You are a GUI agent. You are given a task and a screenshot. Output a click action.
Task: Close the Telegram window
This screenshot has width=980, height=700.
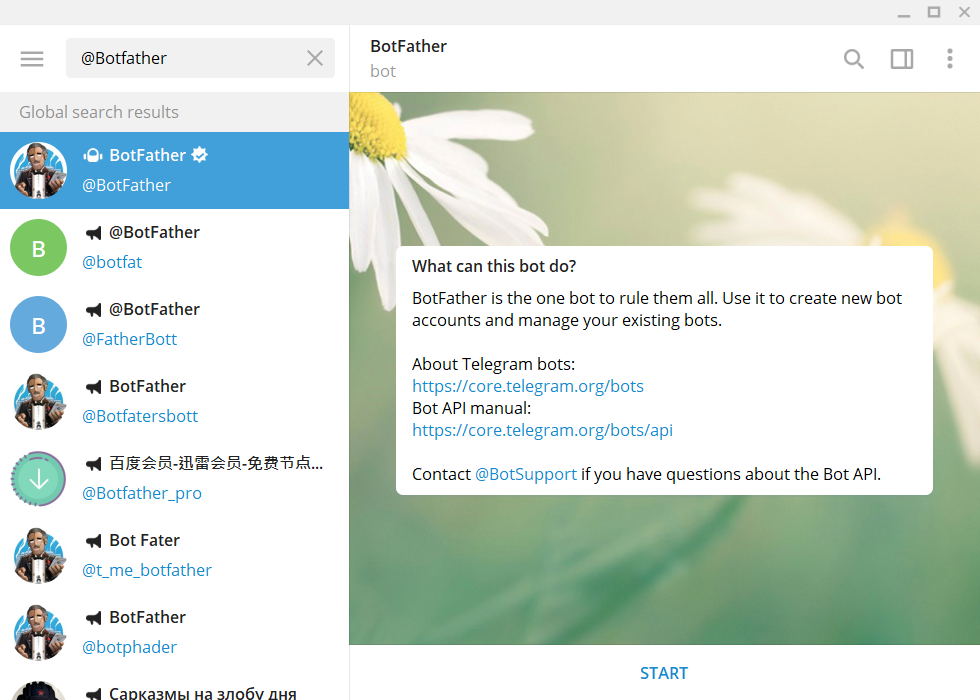(964, 12)
